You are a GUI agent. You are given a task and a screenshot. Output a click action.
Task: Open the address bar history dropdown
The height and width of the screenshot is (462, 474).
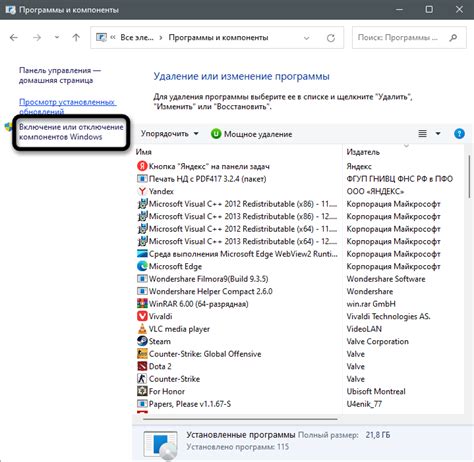click(306, 38)
